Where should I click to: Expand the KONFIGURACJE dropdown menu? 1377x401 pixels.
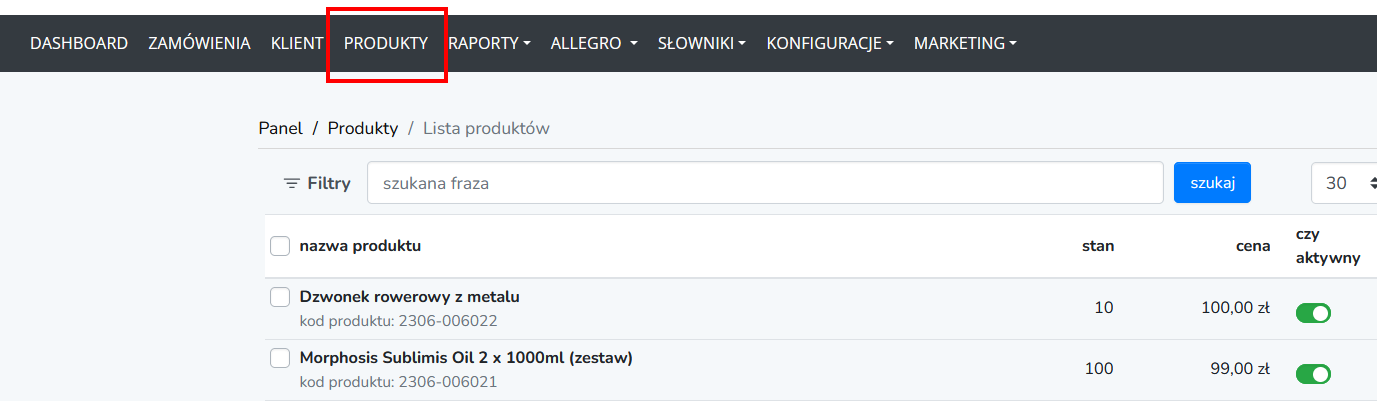pos(830,43)
